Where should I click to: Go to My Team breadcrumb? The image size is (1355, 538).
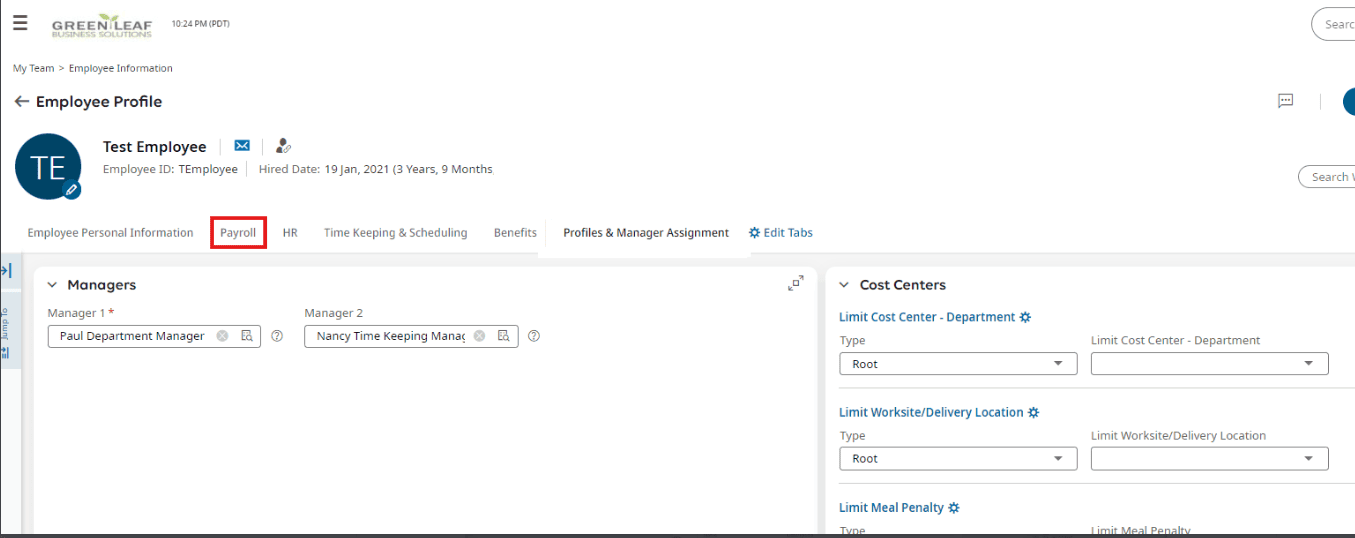[33, 68]
